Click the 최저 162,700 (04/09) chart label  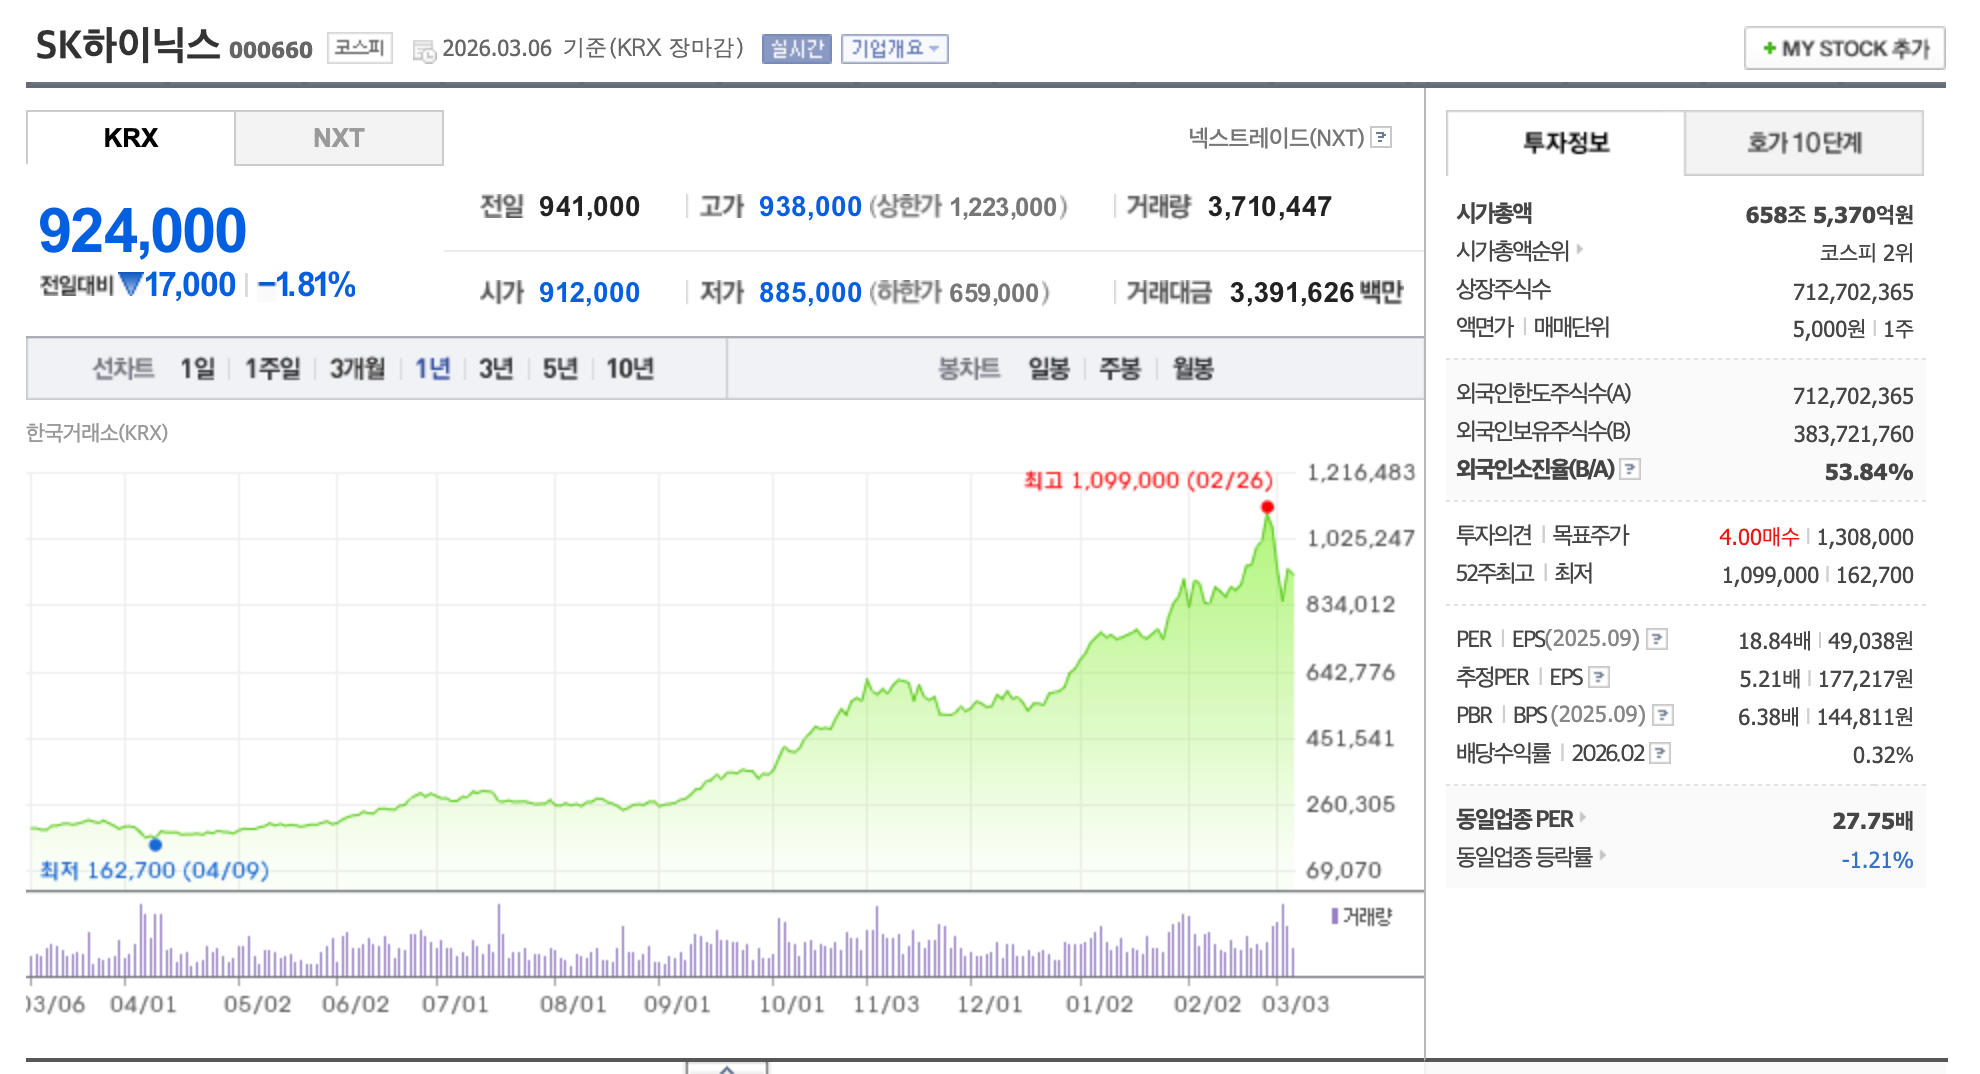[154, 870]
